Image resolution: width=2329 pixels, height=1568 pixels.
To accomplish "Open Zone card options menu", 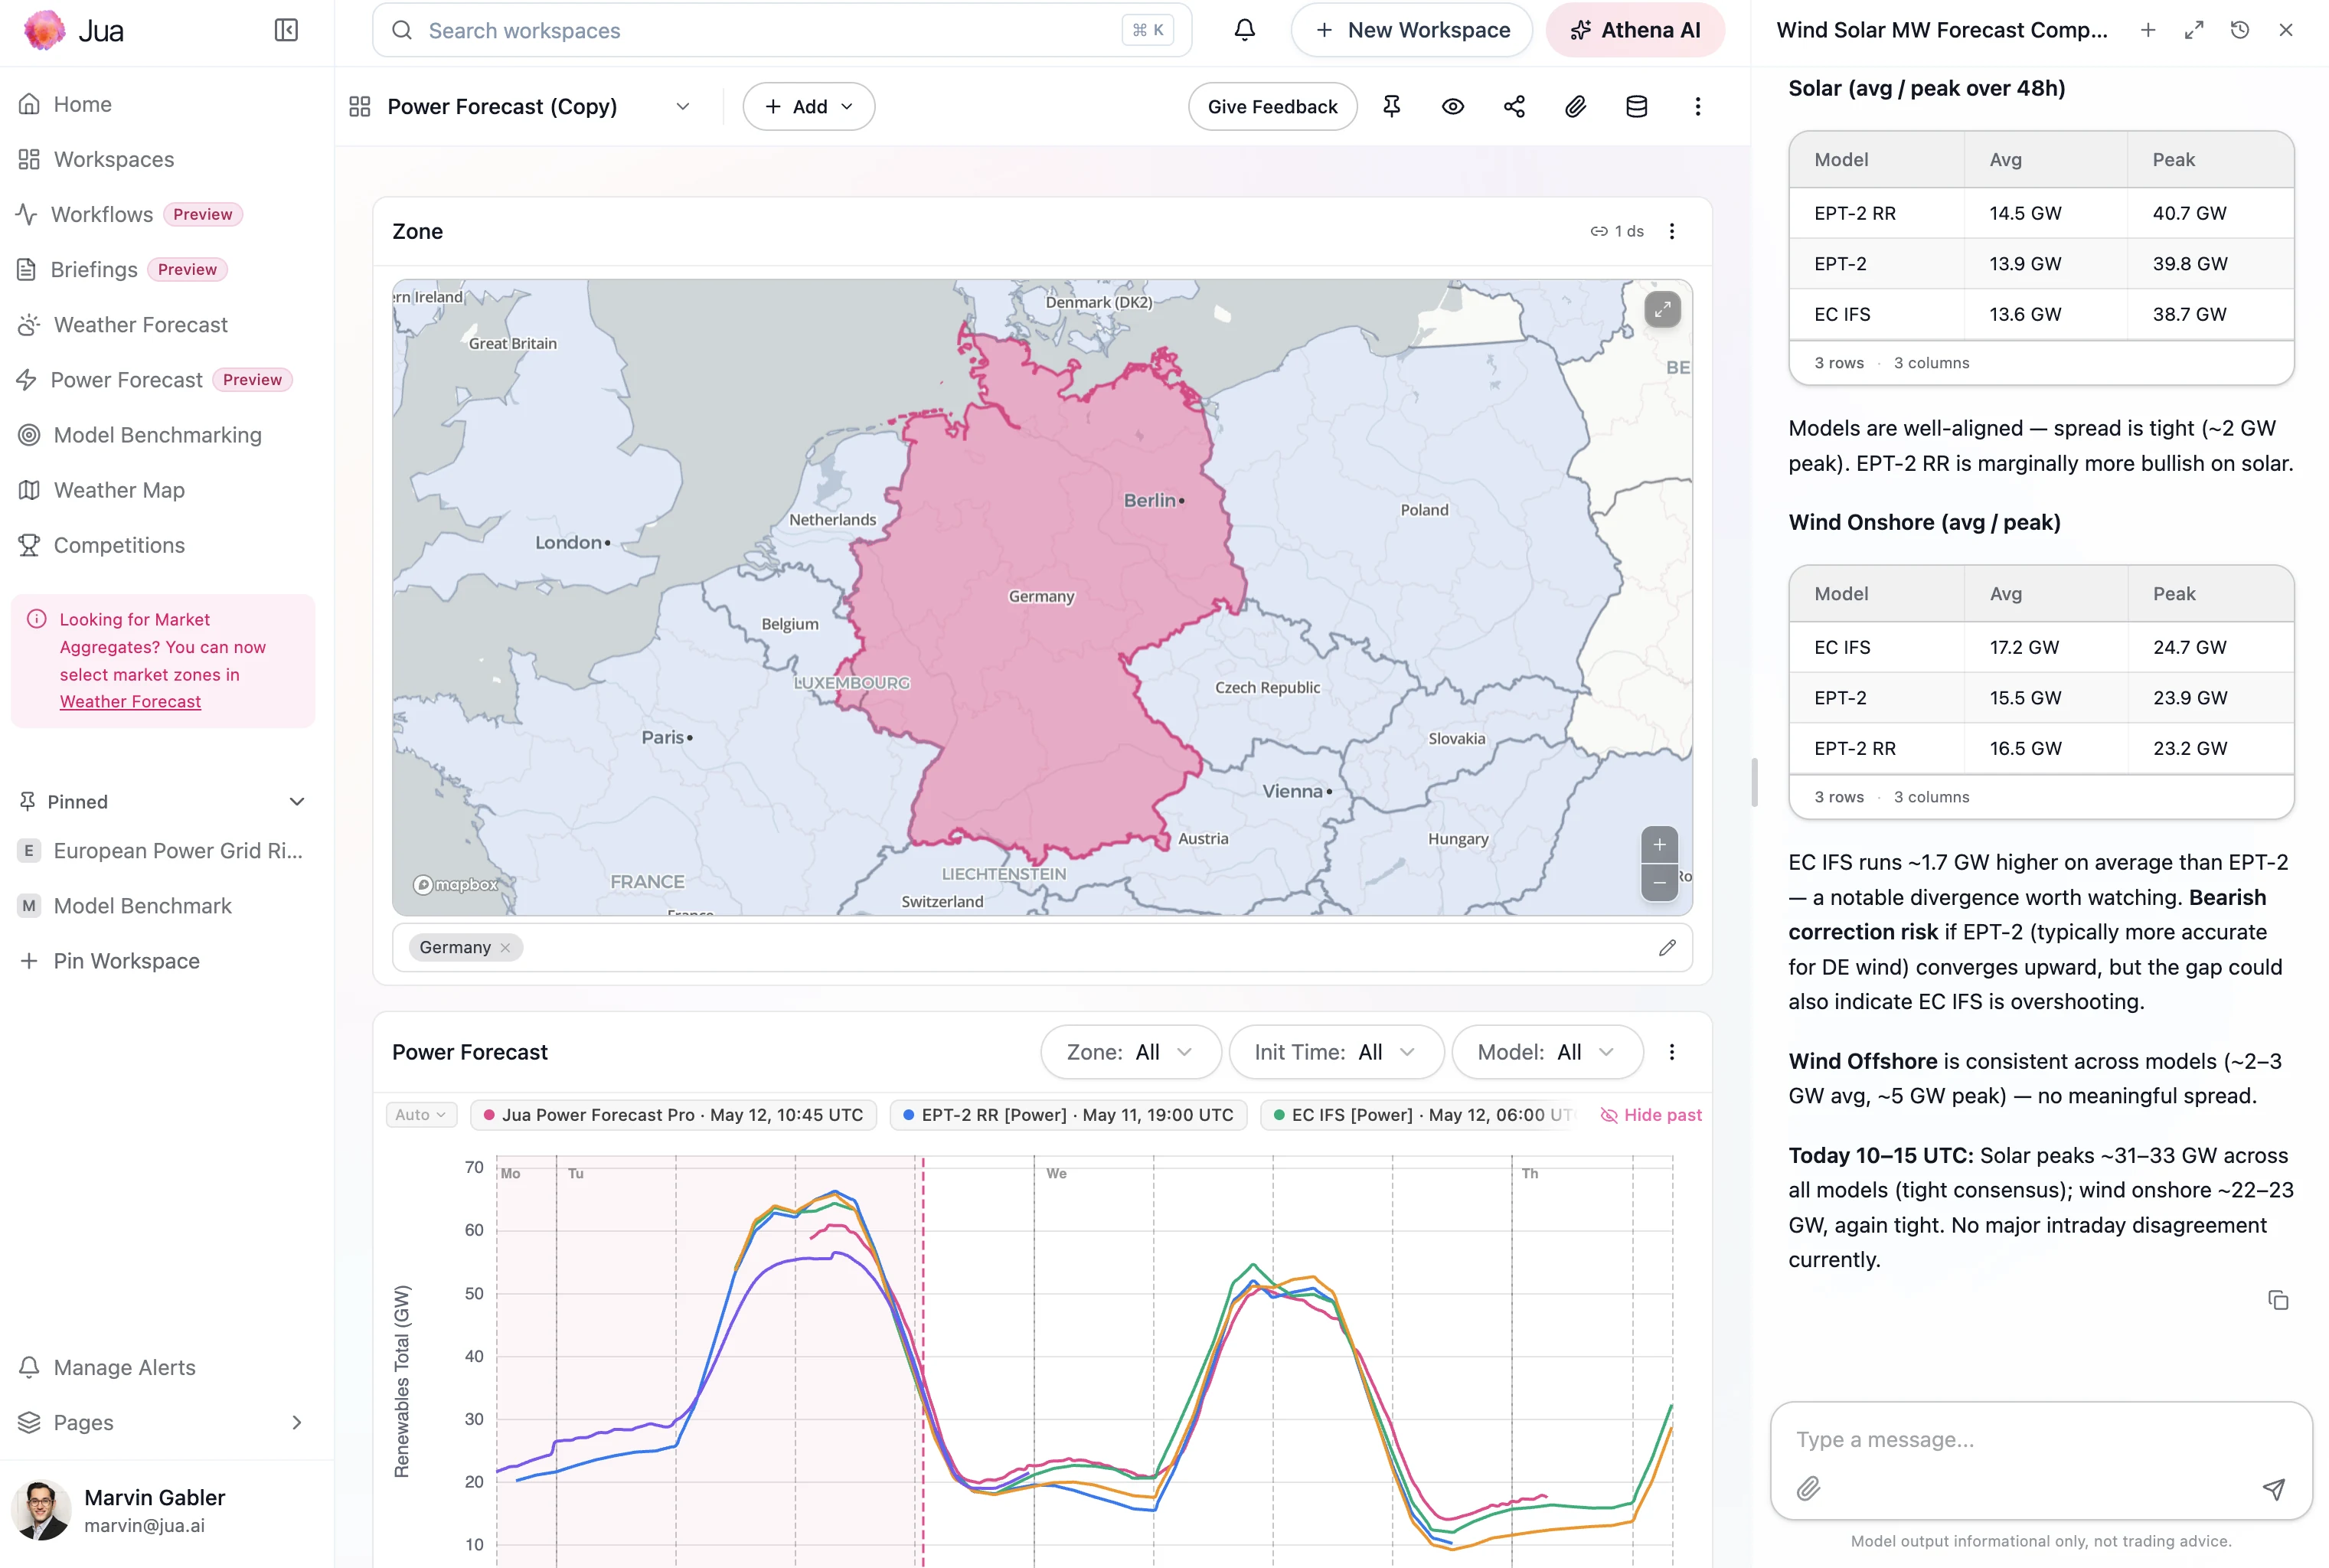I will (1671, 231).
